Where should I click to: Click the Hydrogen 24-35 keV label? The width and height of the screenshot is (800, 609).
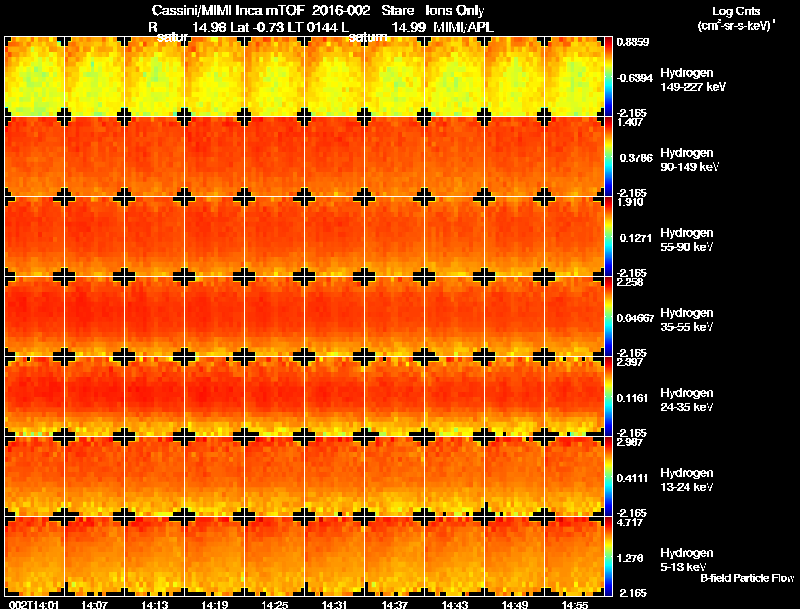(687, 400)
